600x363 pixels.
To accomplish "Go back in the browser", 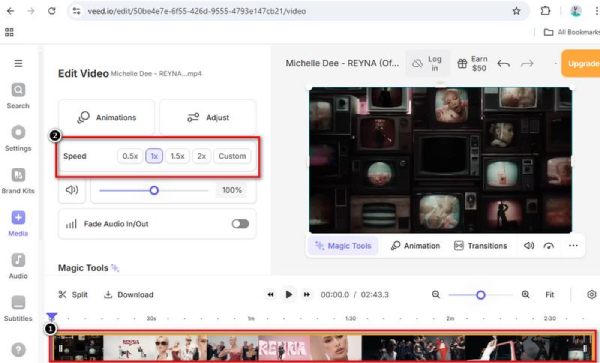I will point(10,11).
